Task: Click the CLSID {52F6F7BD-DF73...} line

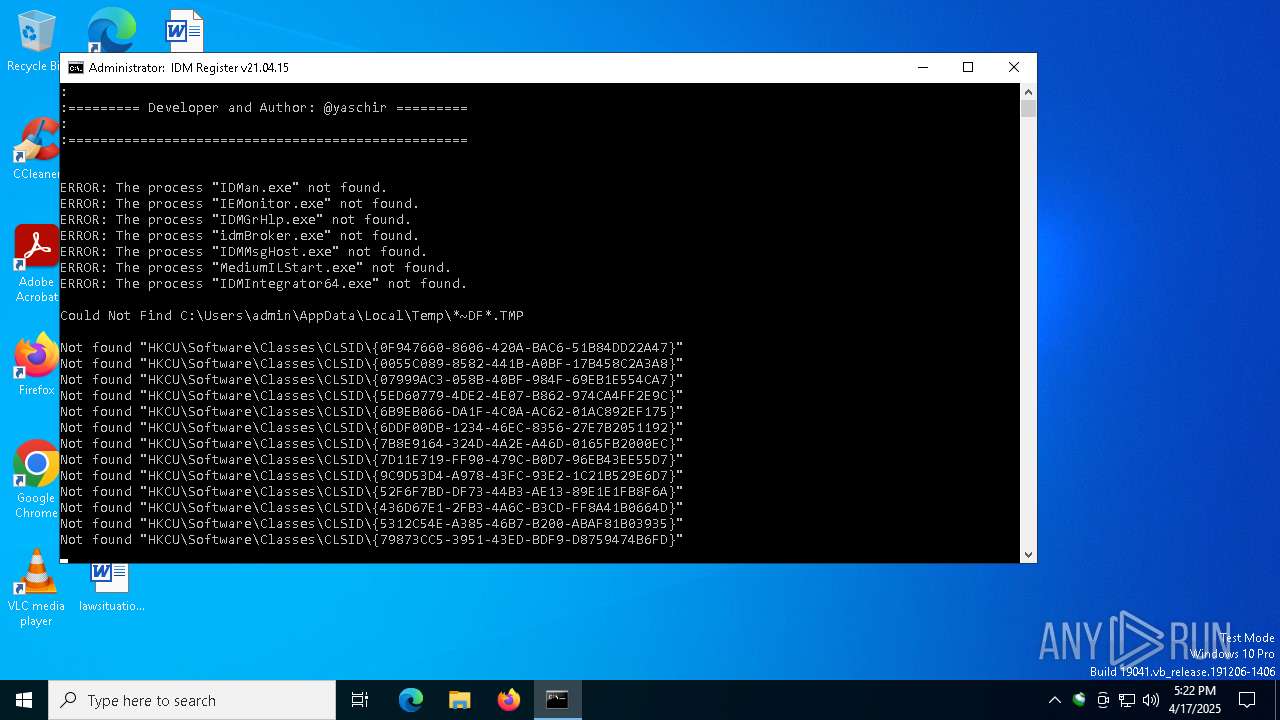Action: coord(372,492)
